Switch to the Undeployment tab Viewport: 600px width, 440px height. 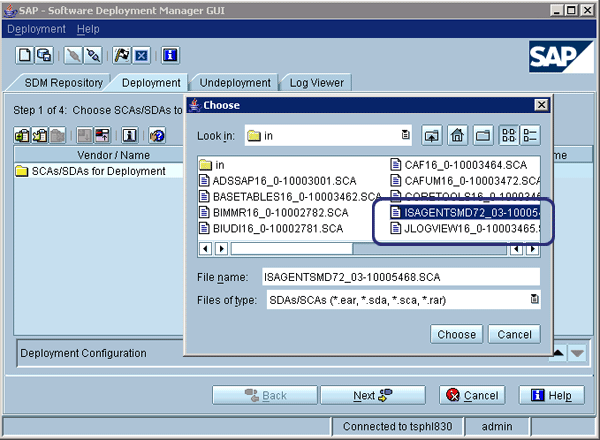click(235, 83)
